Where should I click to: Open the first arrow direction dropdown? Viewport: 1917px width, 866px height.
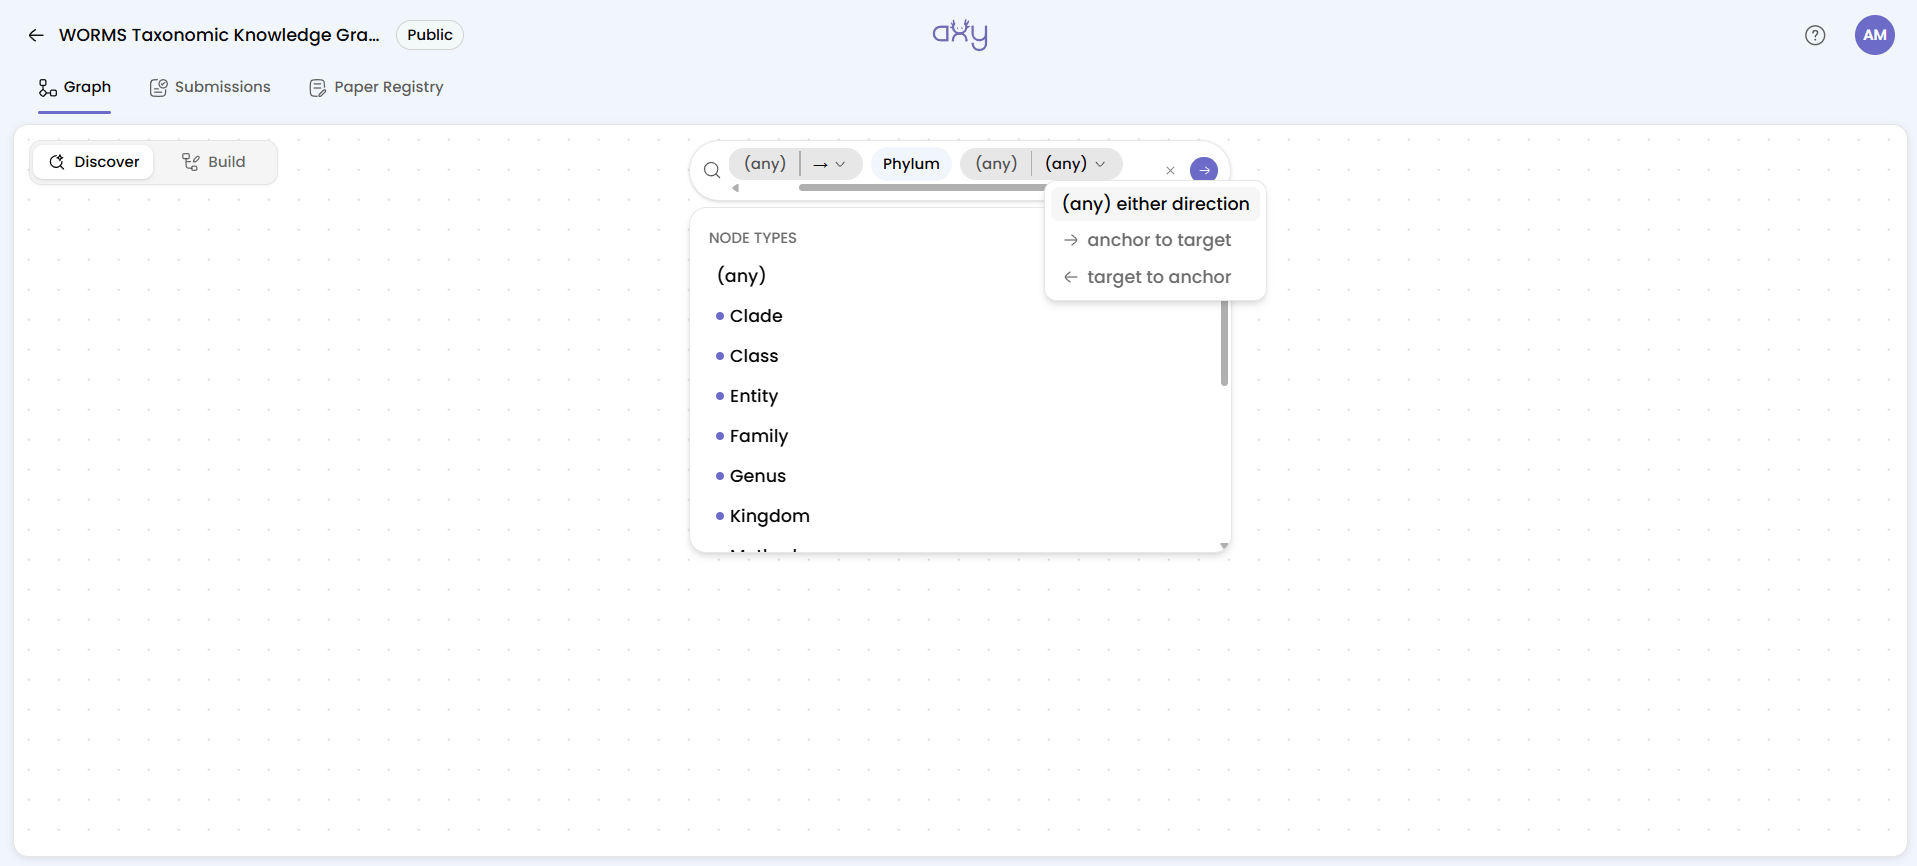pos(830,164)
